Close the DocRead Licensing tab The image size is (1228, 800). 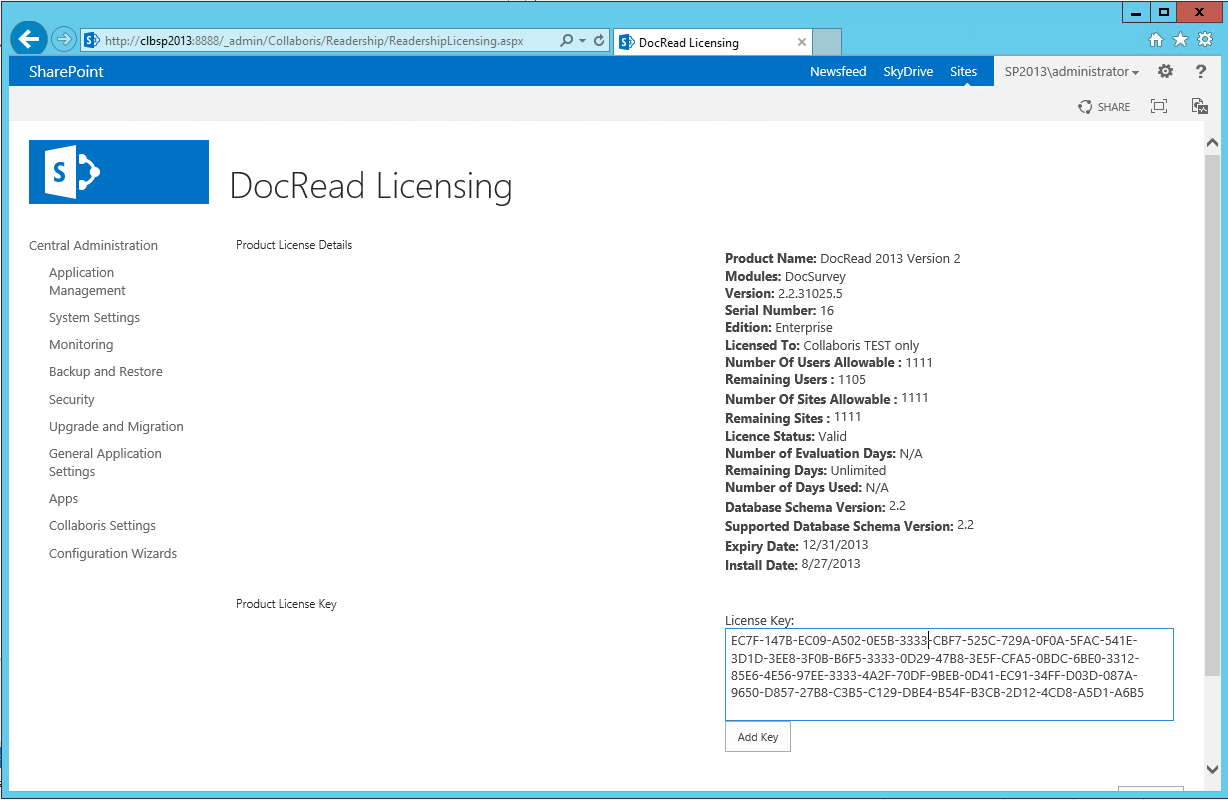coord(802,42)
